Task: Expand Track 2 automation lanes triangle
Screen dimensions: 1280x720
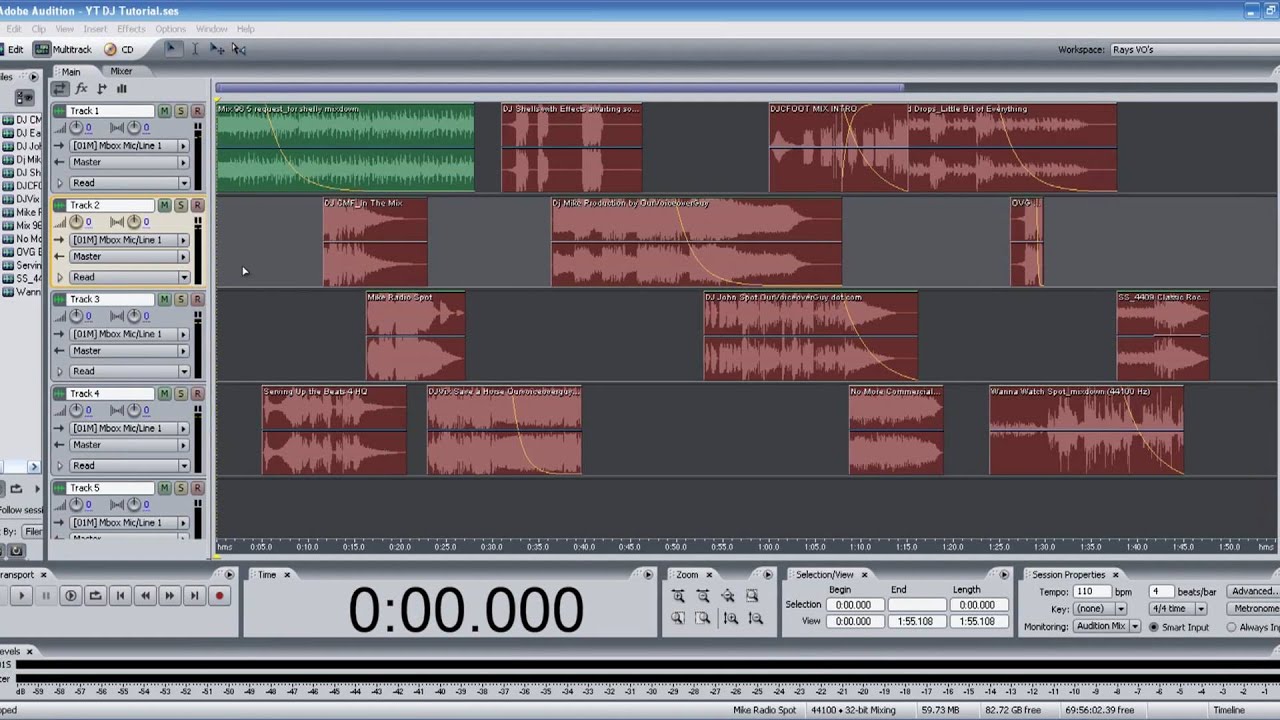Action: pos(60,277)
